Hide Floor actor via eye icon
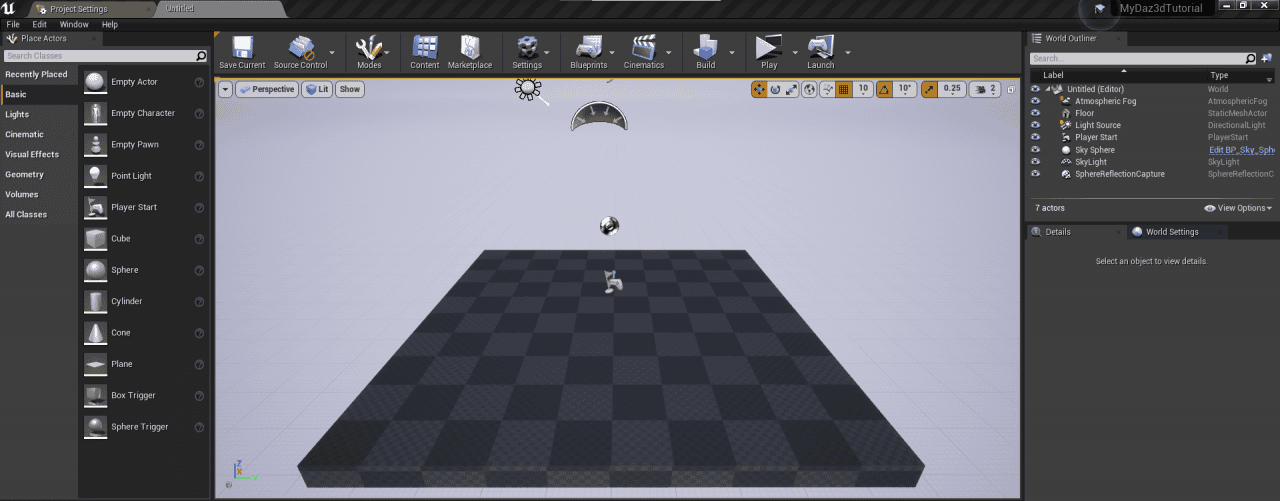 (x=1035, y=113)
